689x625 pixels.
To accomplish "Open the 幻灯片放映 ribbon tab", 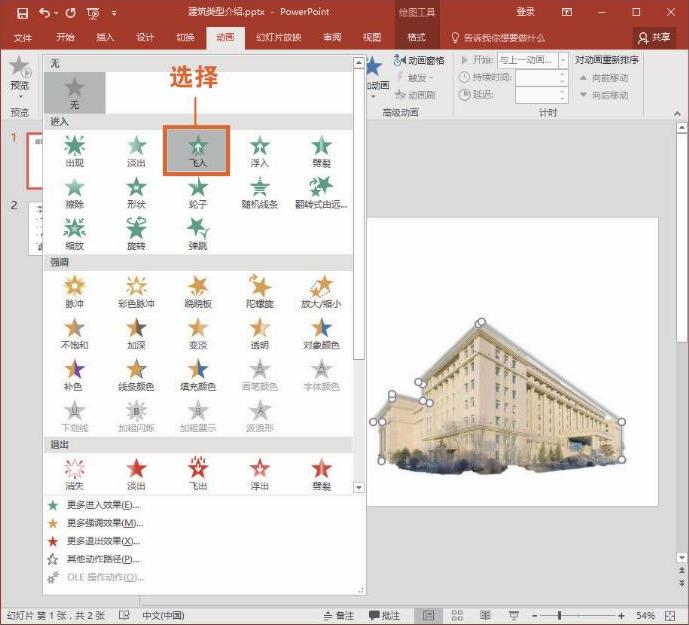I will 279,37.
